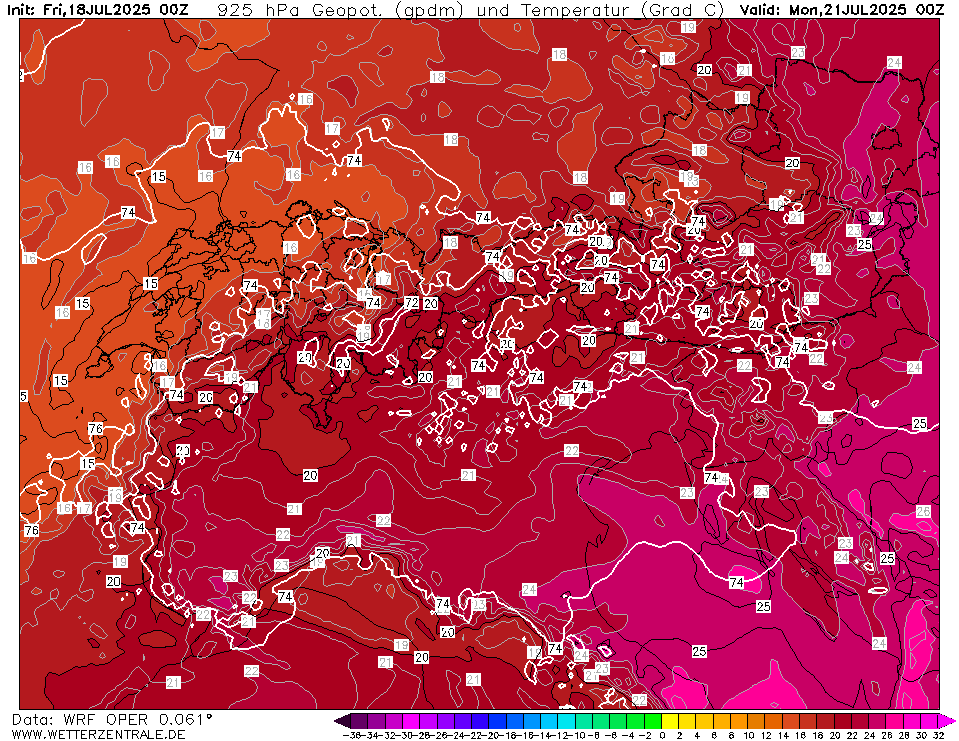Select the dark purple arrow at the scale's left end
This screenshot has width=959, height=741.
[342, 721]
